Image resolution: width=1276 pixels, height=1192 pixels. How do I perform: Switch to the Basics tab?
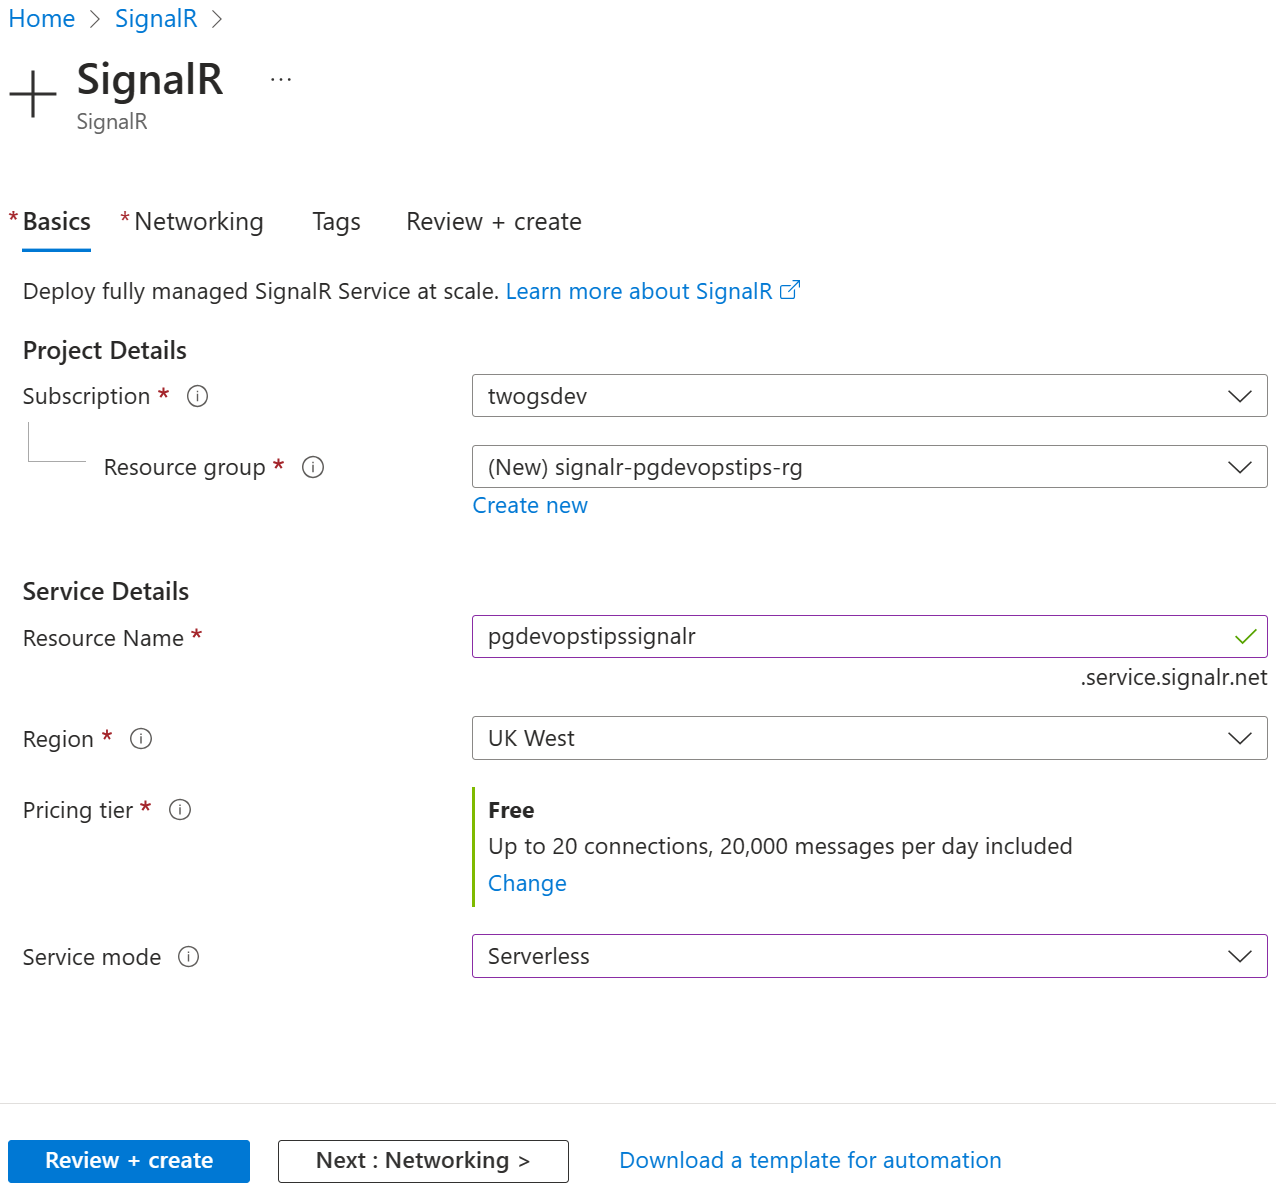coord(57,222)
